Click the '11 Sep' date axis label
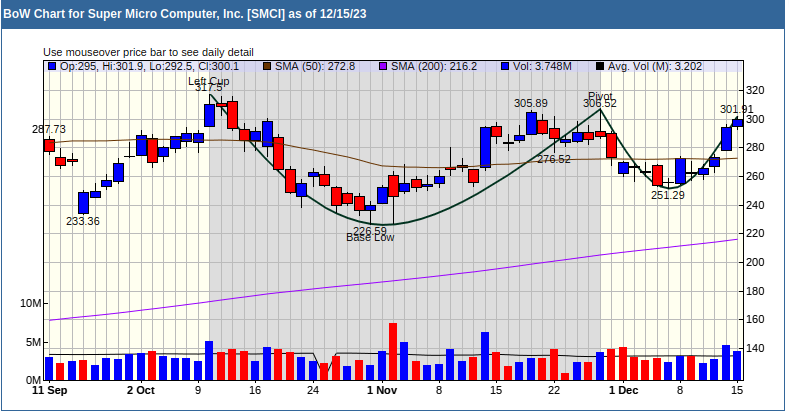Image resolution: width=789 pixels, height=419 pixels. (49, 390)
